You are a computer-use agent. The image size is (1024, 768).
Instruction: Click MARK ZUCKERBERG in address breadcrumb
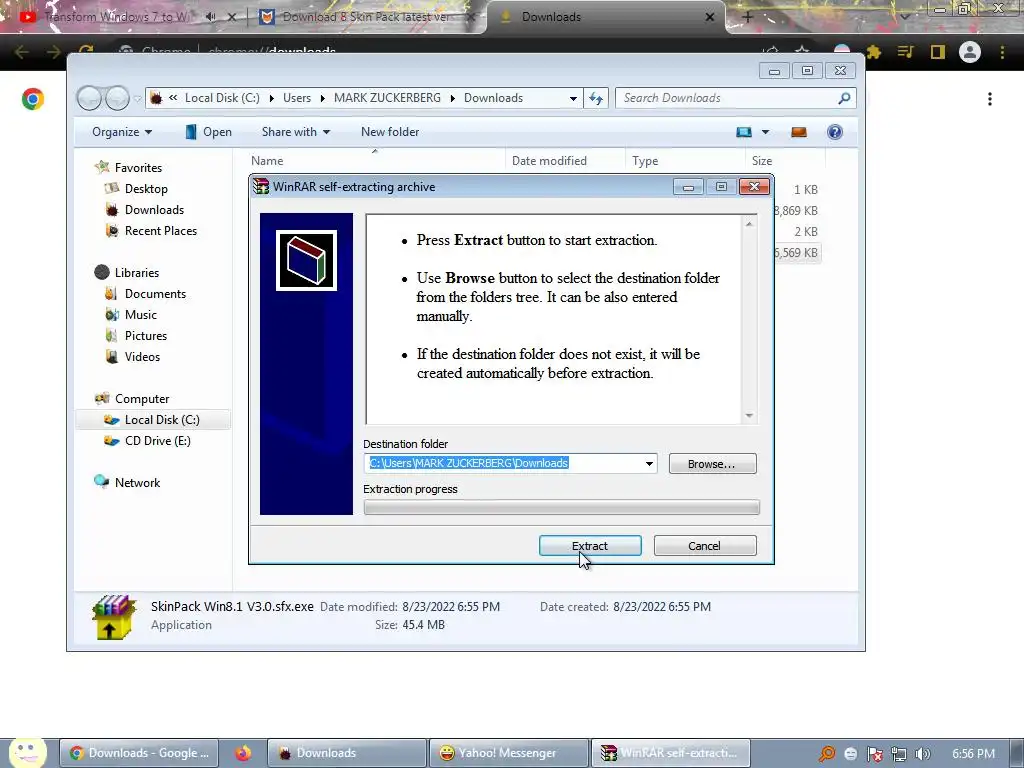pyautogui.click(x=387, y=98)
